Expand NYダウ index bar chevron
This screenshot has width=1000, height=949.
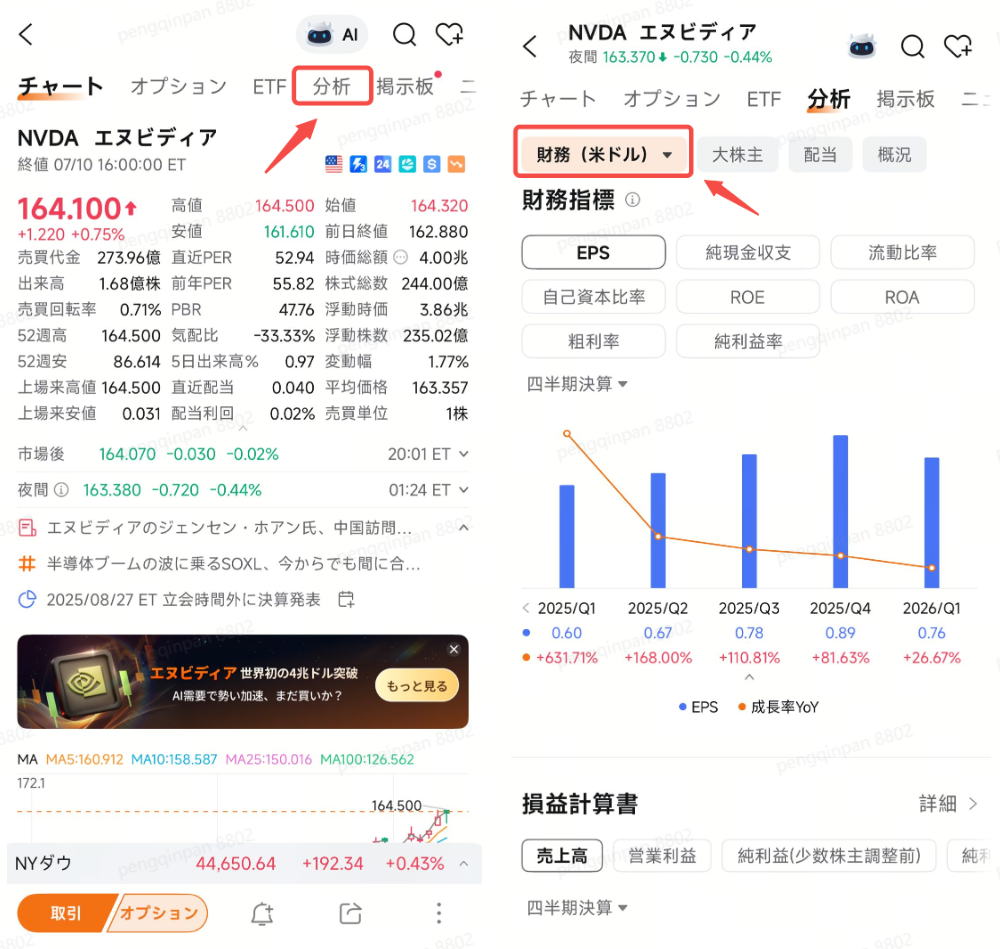tap(464, 864)
